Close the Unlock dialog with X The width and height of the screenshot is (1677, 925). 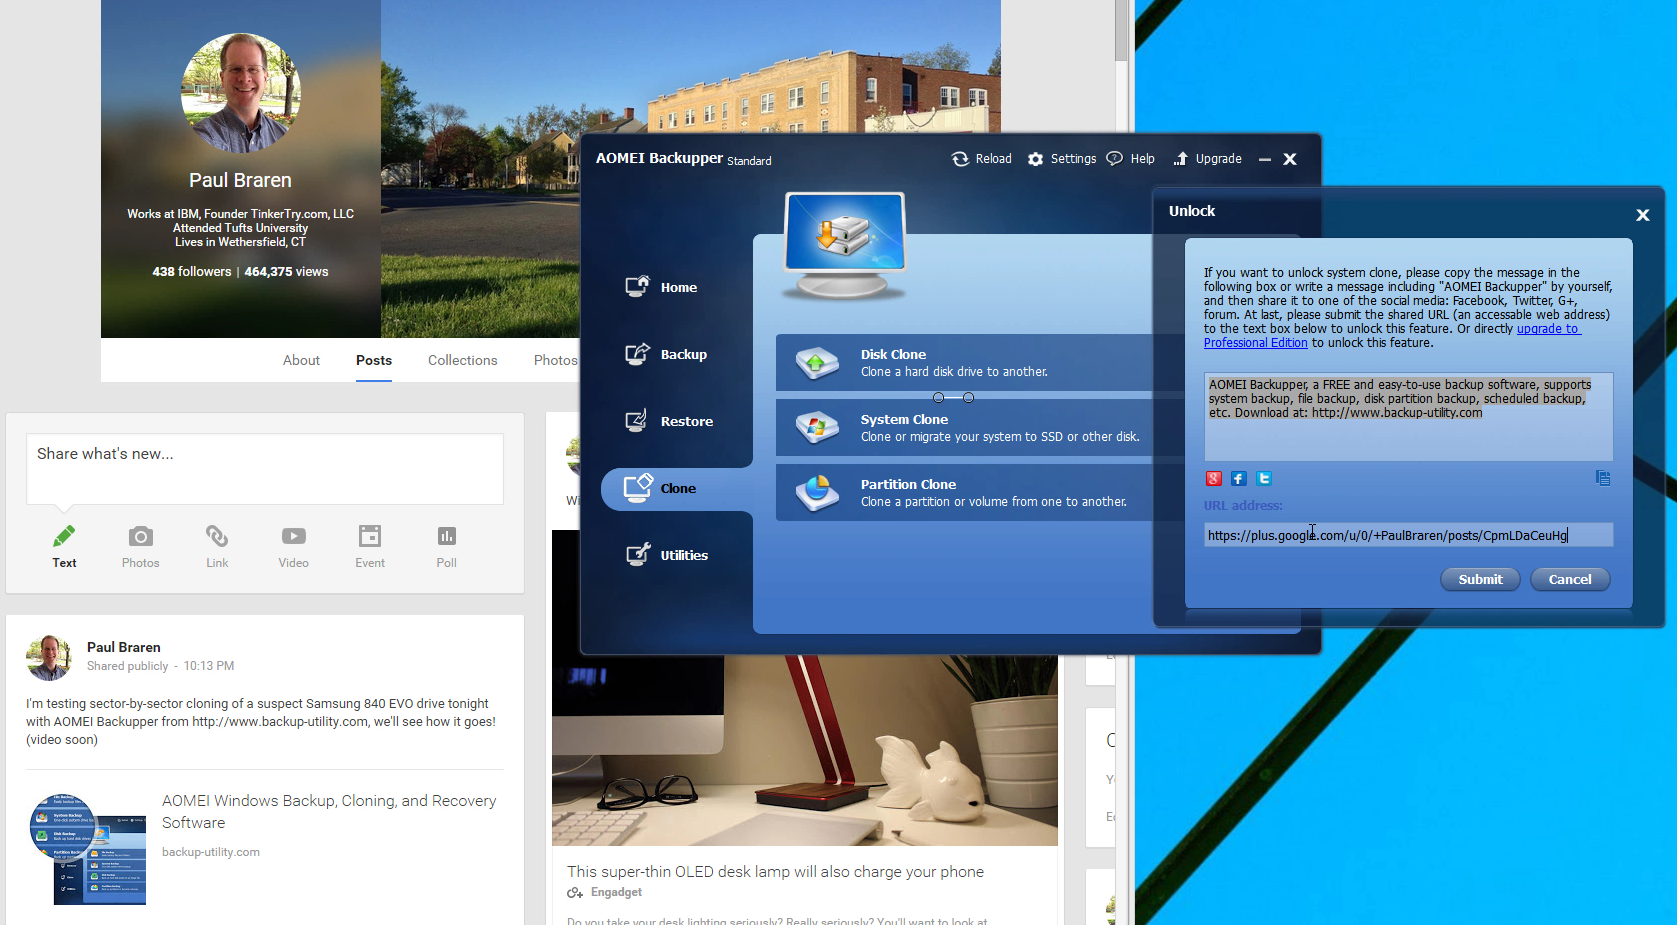click(x=1642, y=215)
